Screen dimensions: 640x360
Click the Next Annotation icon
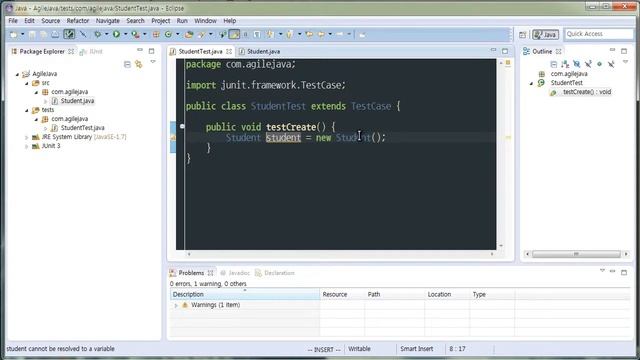coord(270,34)
